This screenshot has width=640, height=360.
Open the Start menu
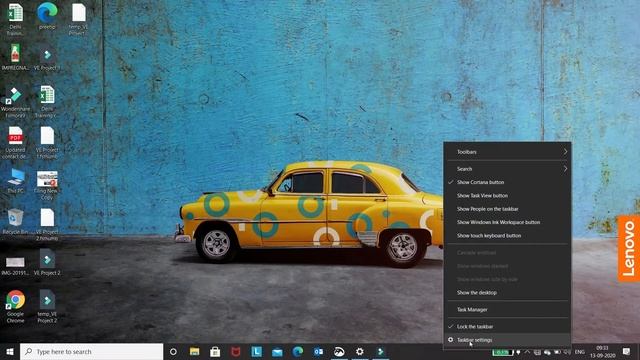(10, 351)
